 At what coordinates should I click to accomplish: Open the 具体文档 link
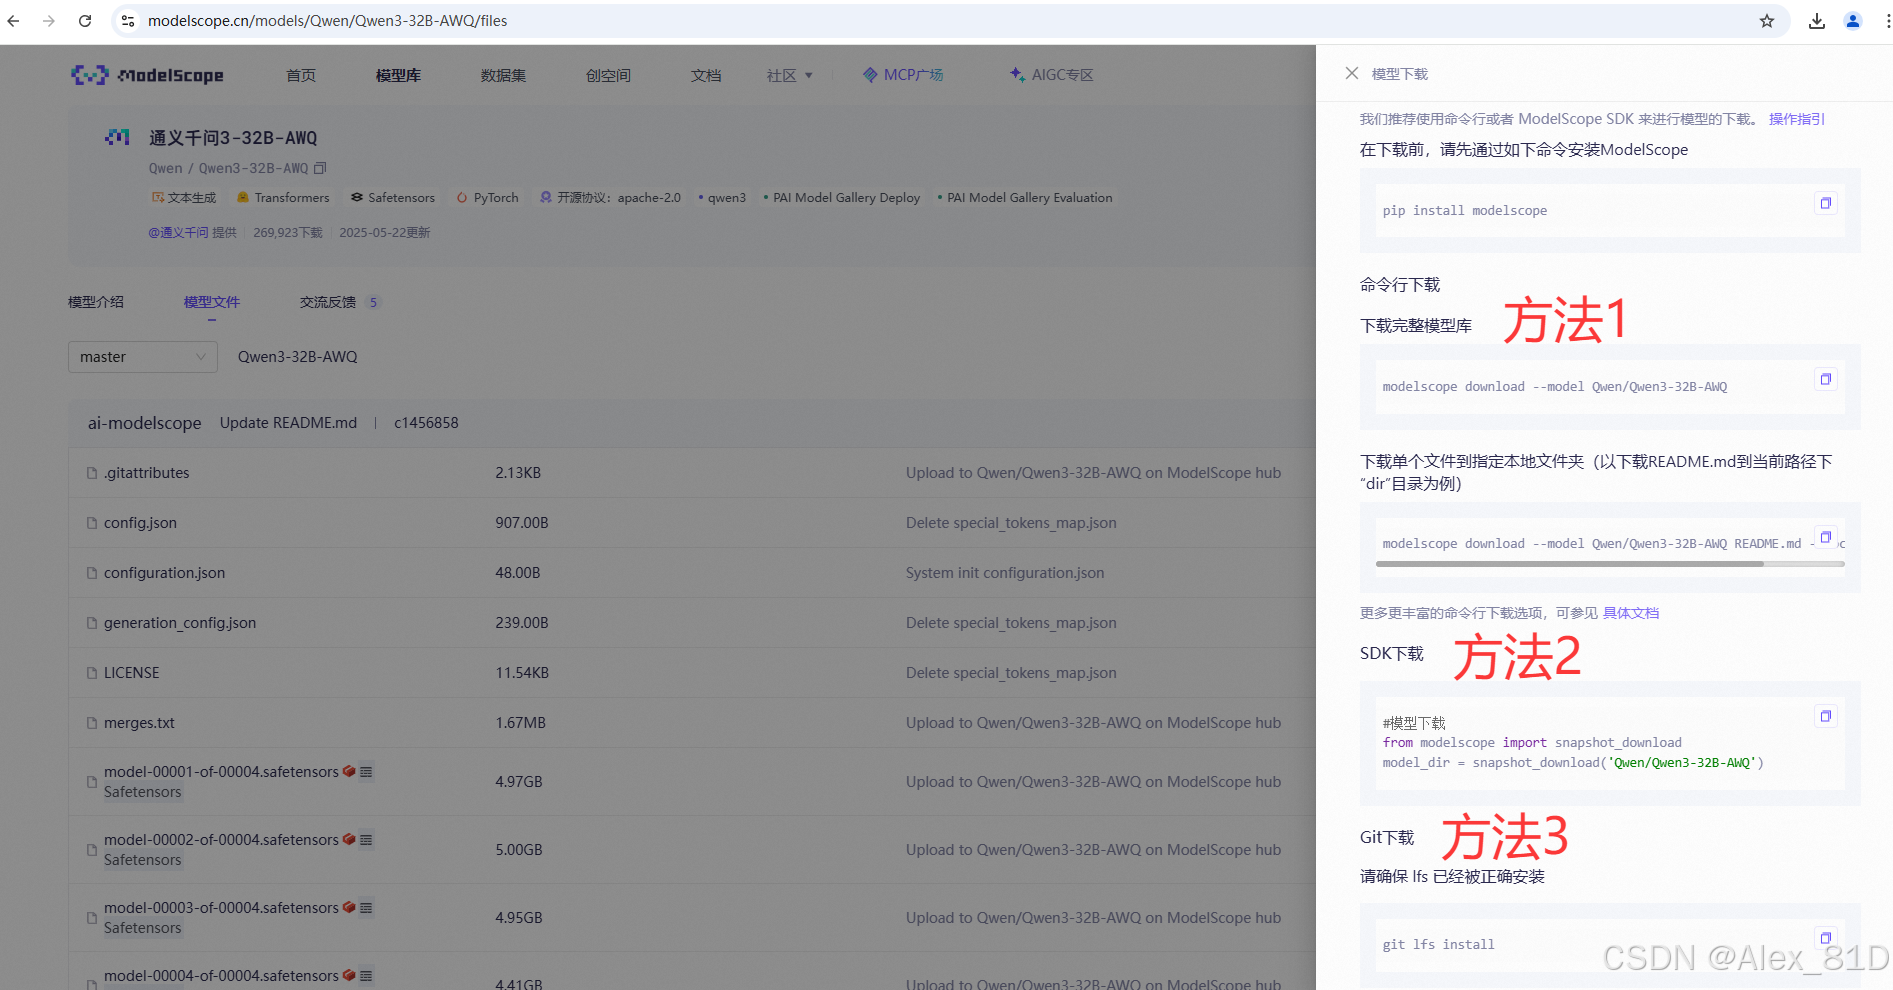click(1631, 613)
